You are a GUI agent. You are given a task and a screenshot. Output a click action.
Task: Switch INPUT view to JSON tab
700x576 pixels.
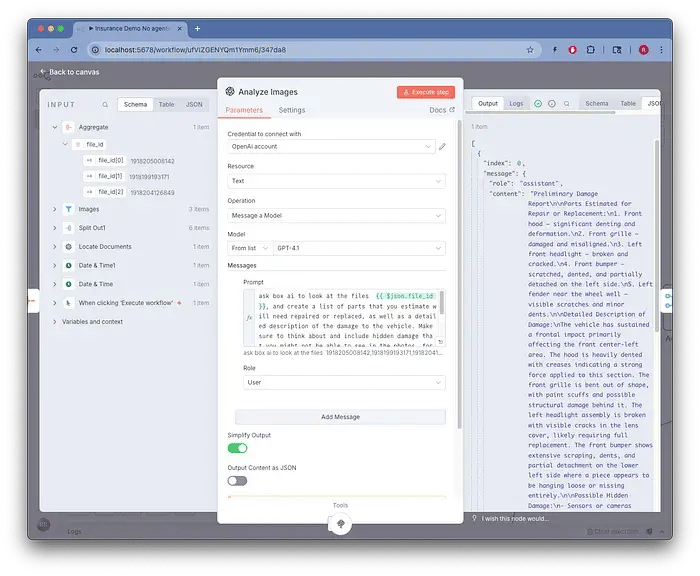tap(194, 104)
